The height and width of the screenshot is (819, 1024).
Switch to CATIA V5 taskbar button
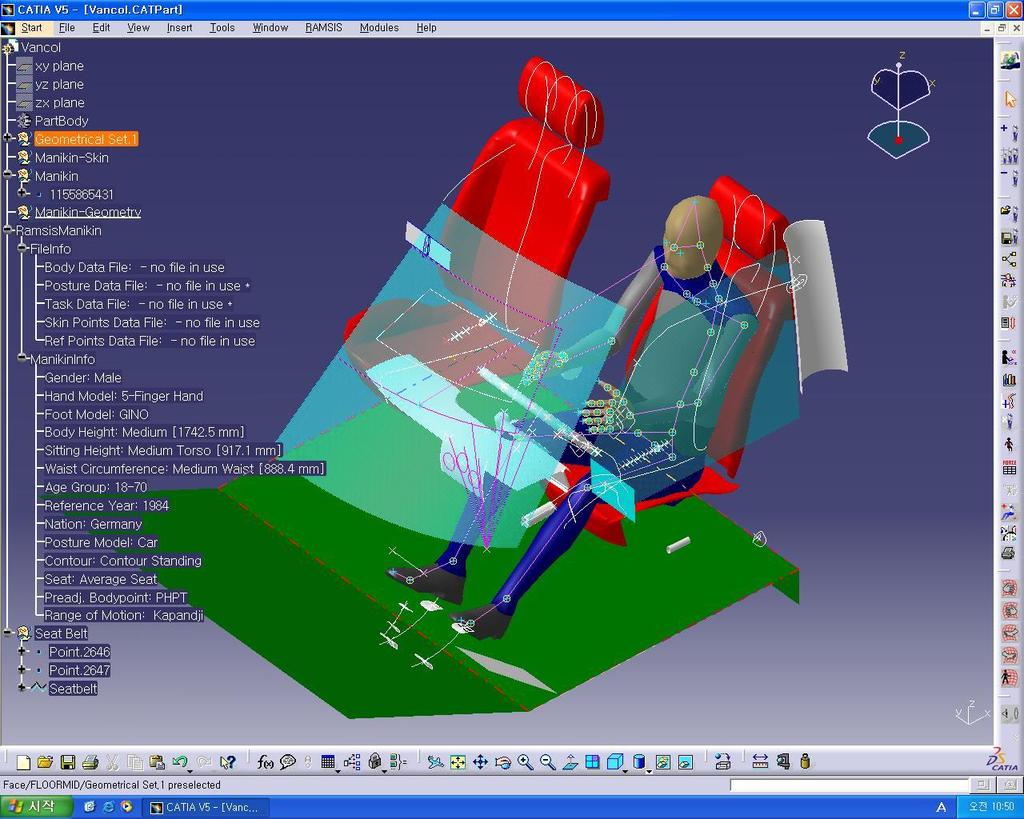[x=204, y=807]
